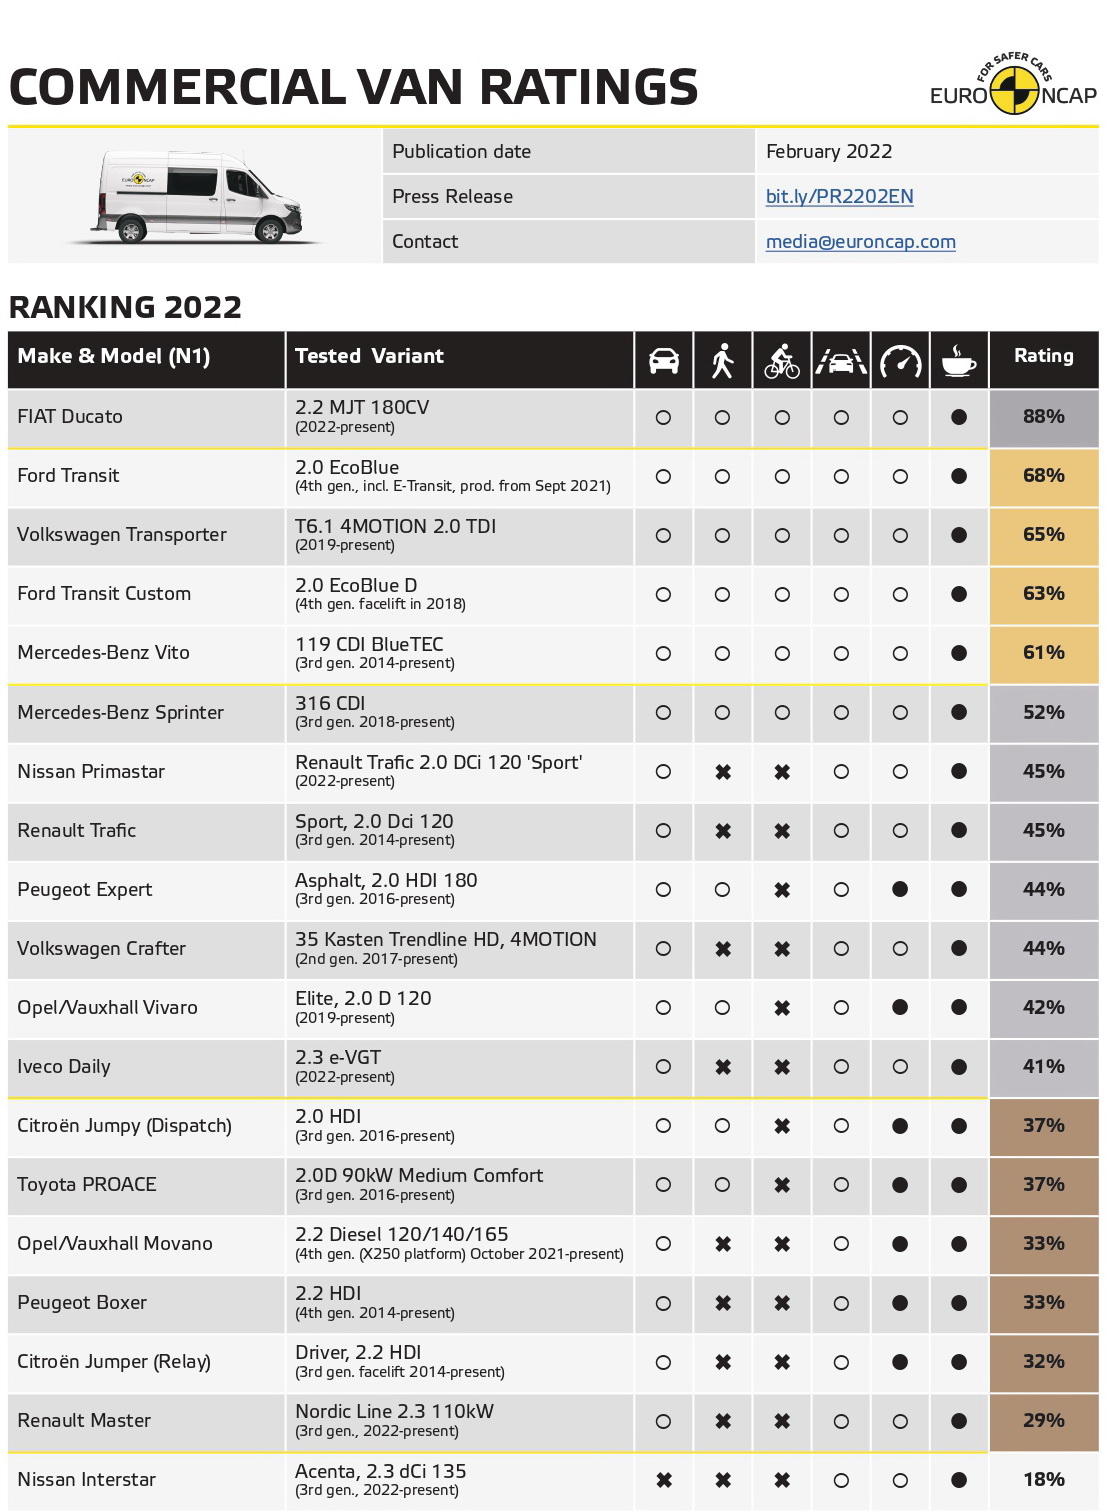Select the Make & Model (N1) header

tap(114, 357)
